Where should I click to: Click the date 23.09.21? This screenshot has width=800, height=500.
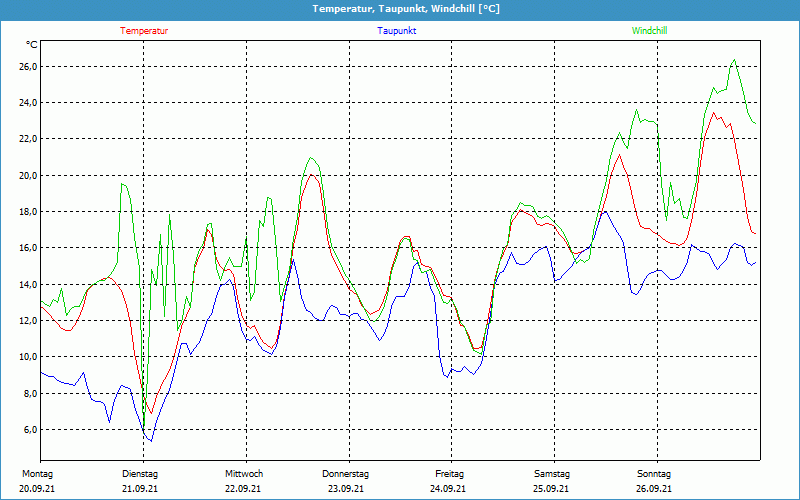coord(346,489)
